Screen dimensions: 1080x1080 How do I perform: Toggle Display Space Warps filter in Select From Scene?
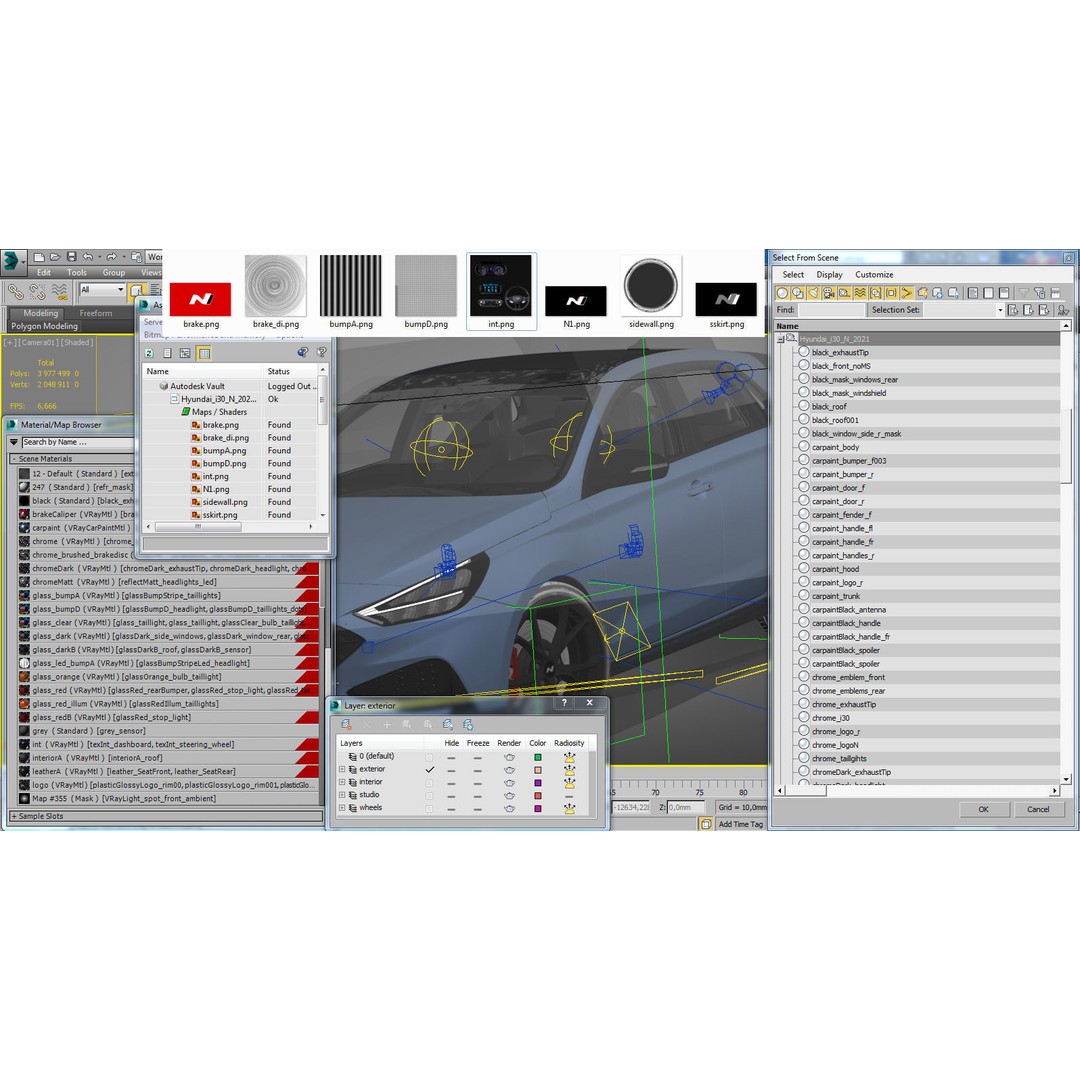[860, 293]
